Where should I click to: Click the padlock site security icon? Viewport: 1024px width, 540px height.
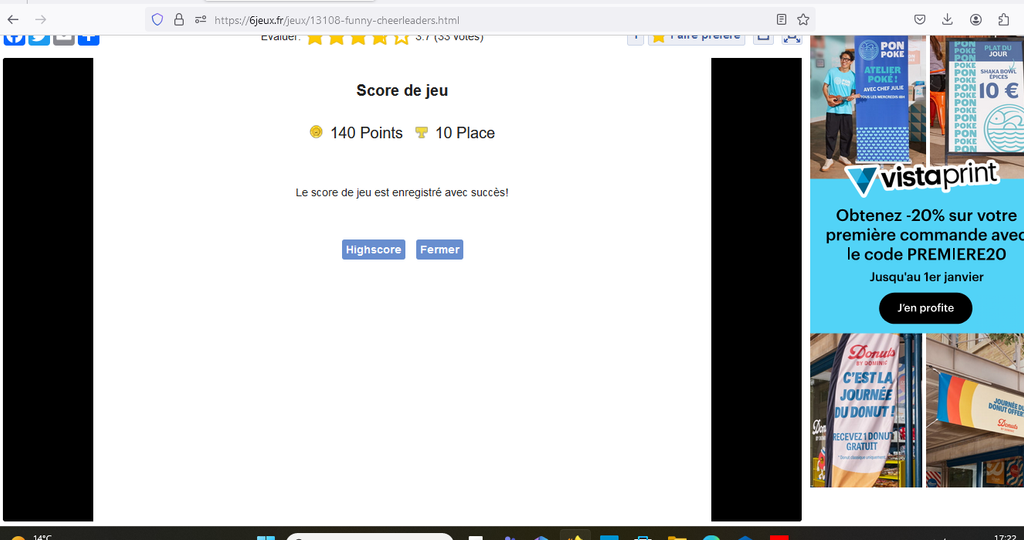(x=179, y=19)
